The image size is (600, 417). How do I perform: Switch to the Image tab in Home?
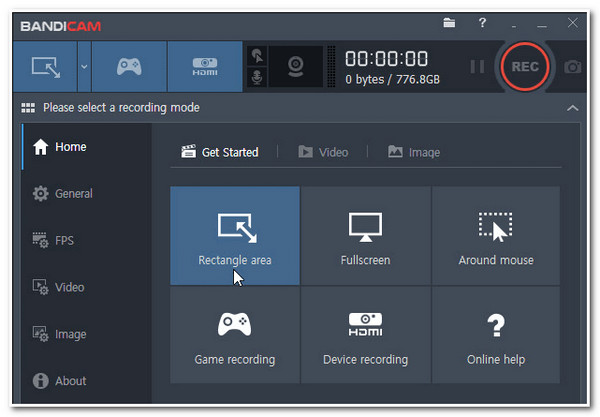tap(414, 152)
